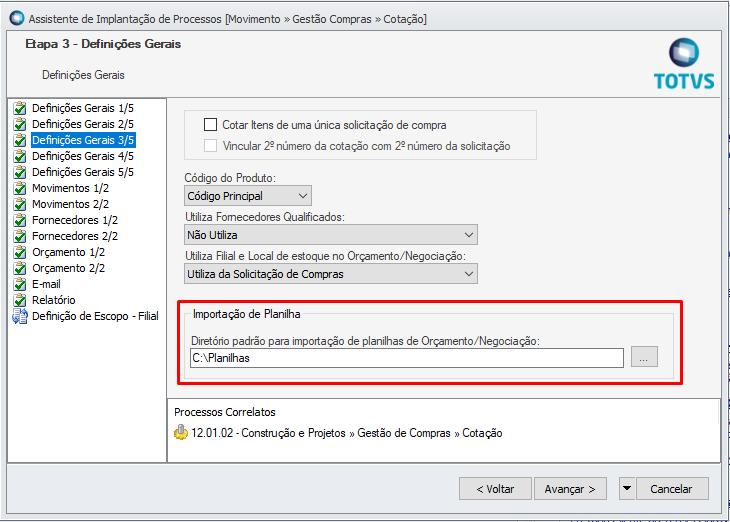Click the checklist icon beside Definições Gerais 2/5
The height and width of the screenshot is (522, 730).
[x=20, y=124]
